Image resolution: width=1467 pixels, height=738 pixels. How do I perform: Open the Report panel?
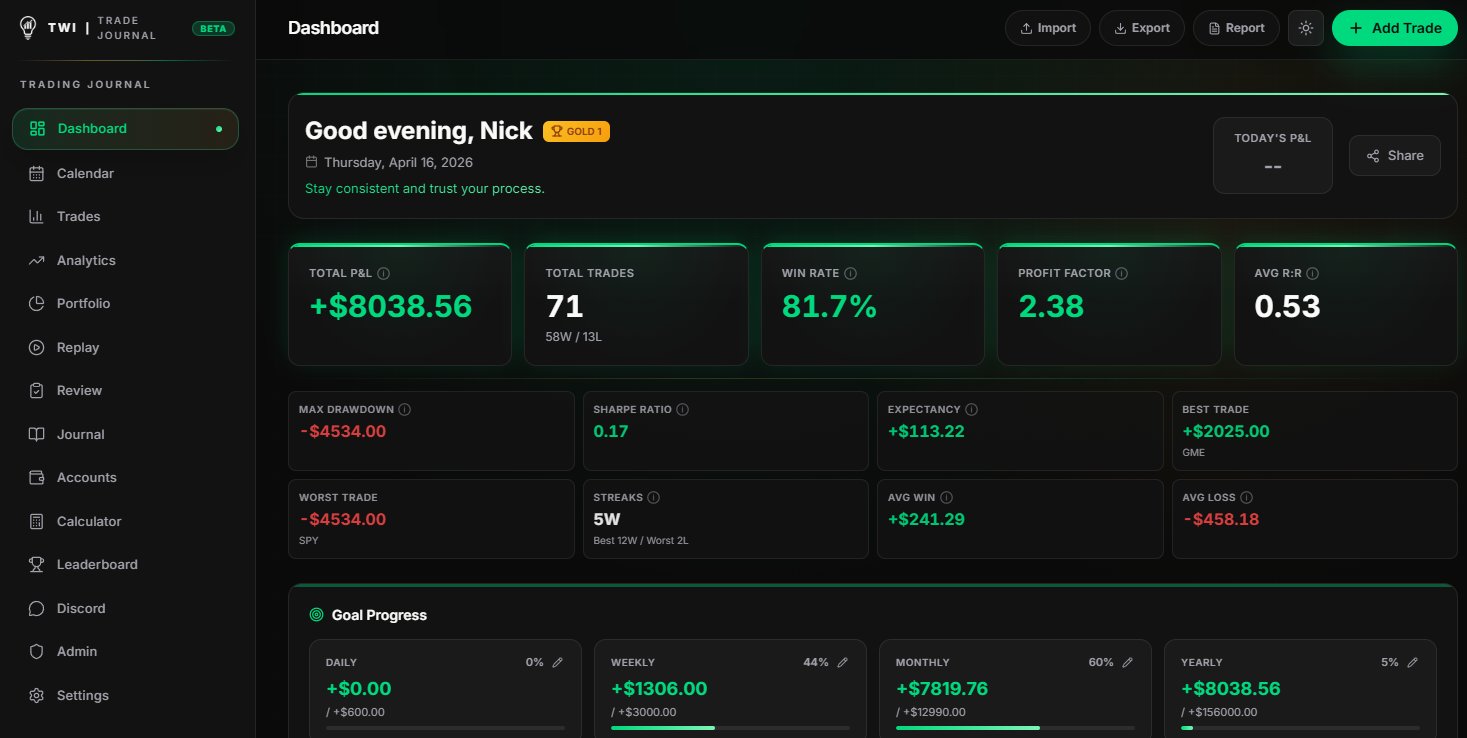point(1236,28)
